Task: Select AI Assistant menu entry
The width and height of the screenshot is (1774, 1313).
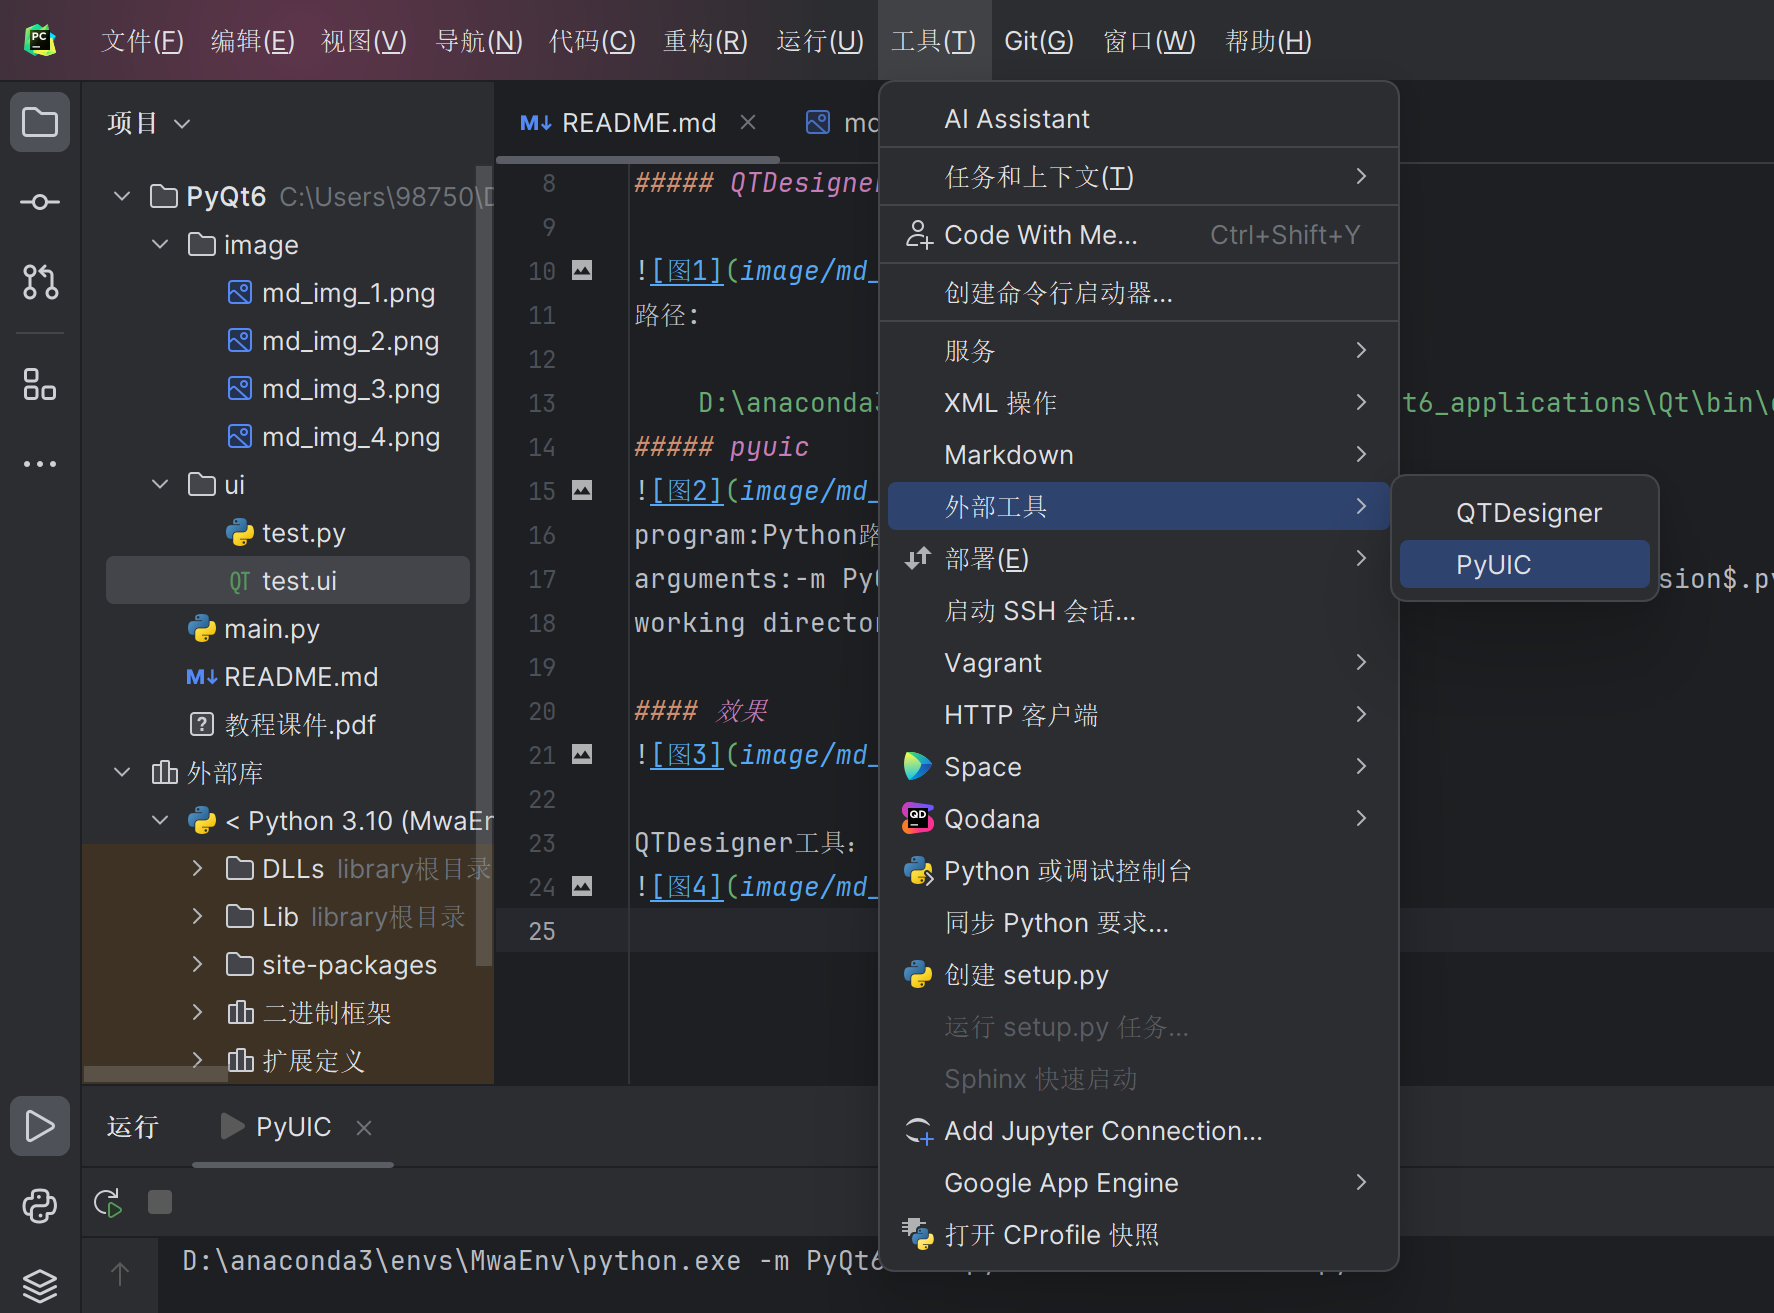Action: click(x=1138, y=119)
